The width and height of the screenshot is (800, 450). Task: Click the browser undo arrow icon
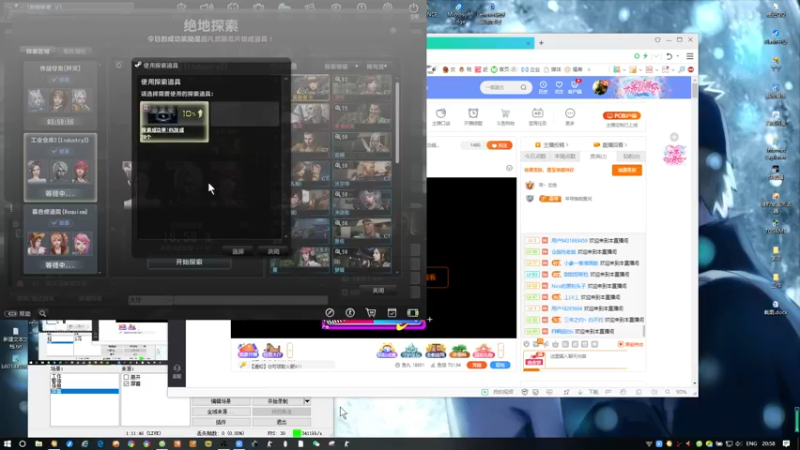click(669, 56)
